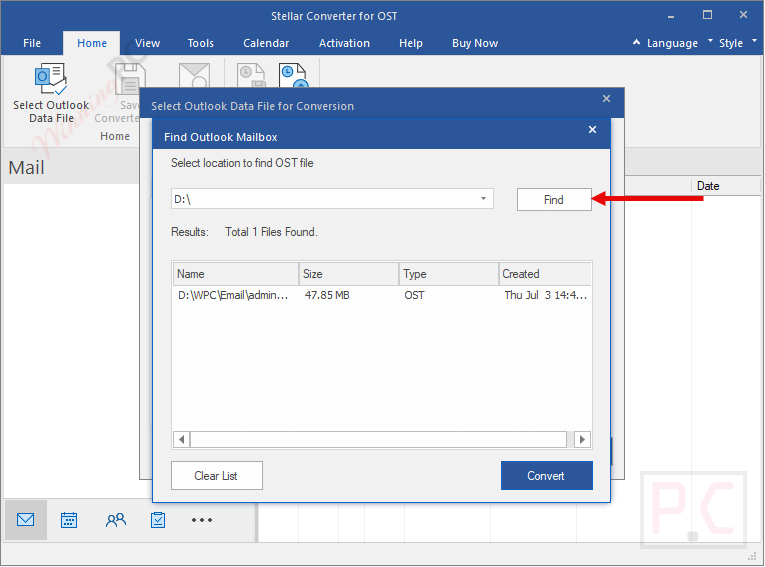Click the three-dots more navigation options

point(201,520)
